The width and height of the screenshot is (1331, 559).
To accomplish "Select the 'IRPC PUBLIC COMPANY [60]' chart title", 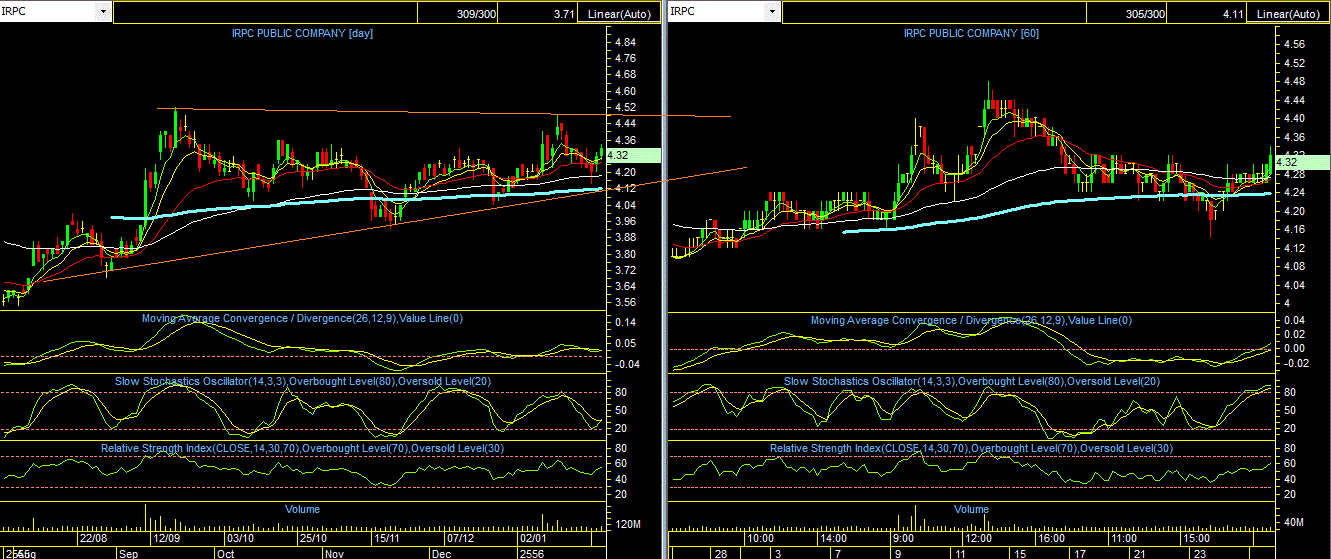I will click(x=971, y=33).
